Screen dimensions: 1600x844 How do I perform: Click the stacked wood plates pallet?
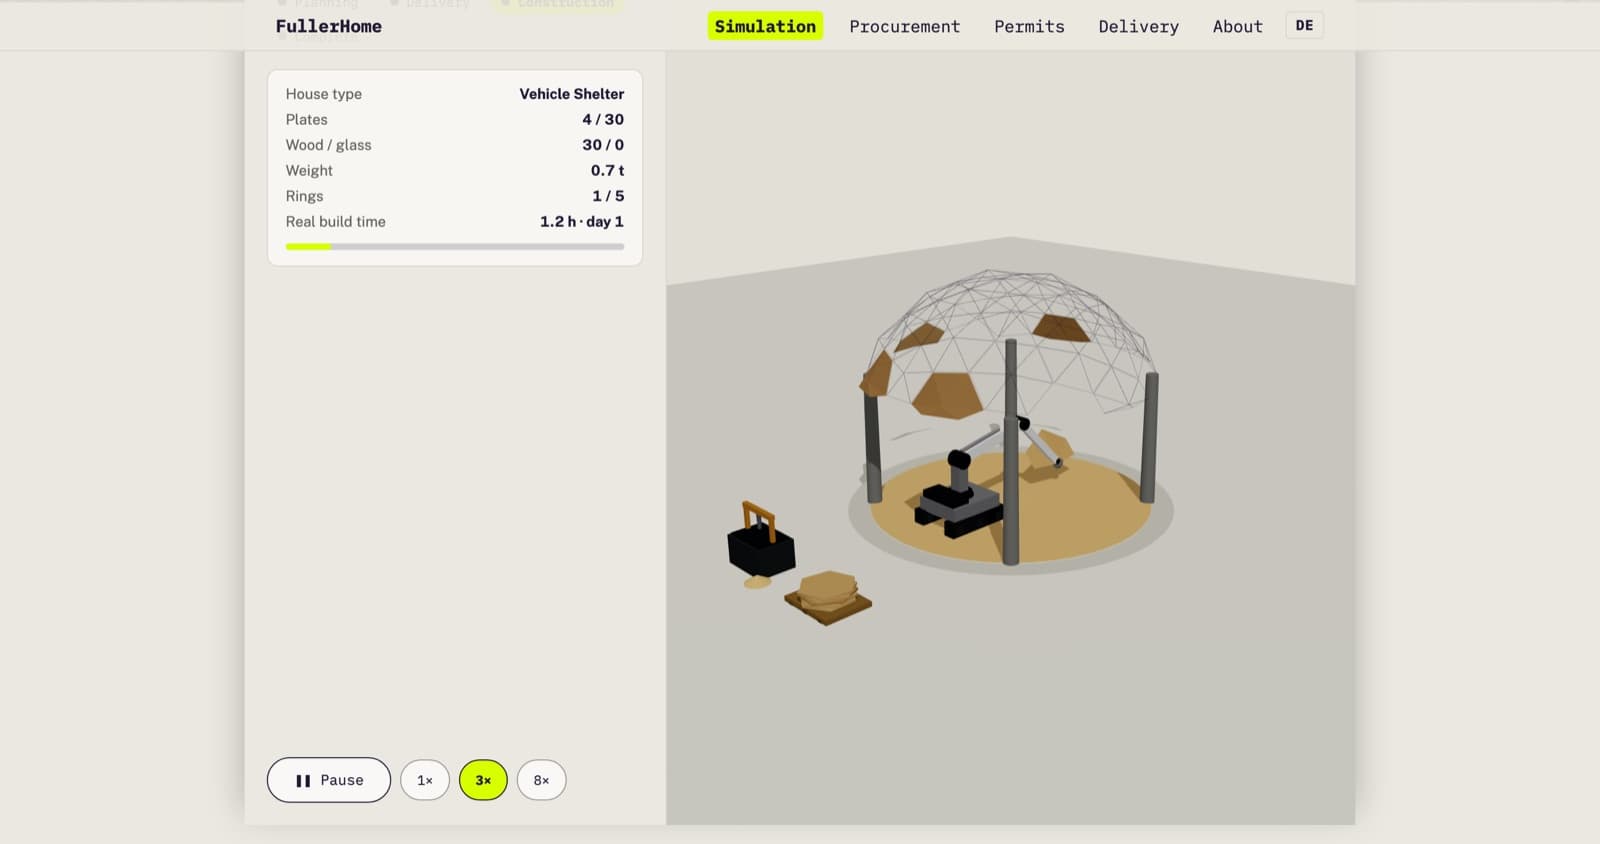828,597
